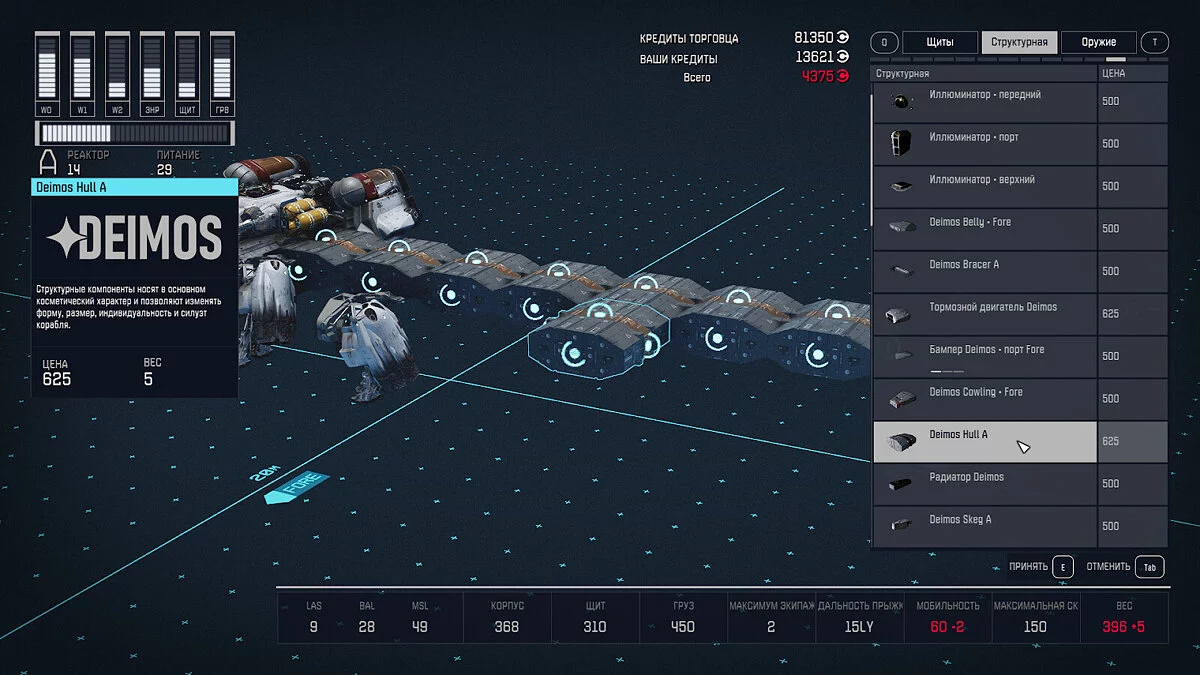Pick the Радиатор Deimos part icon

(x=898, y=484)
